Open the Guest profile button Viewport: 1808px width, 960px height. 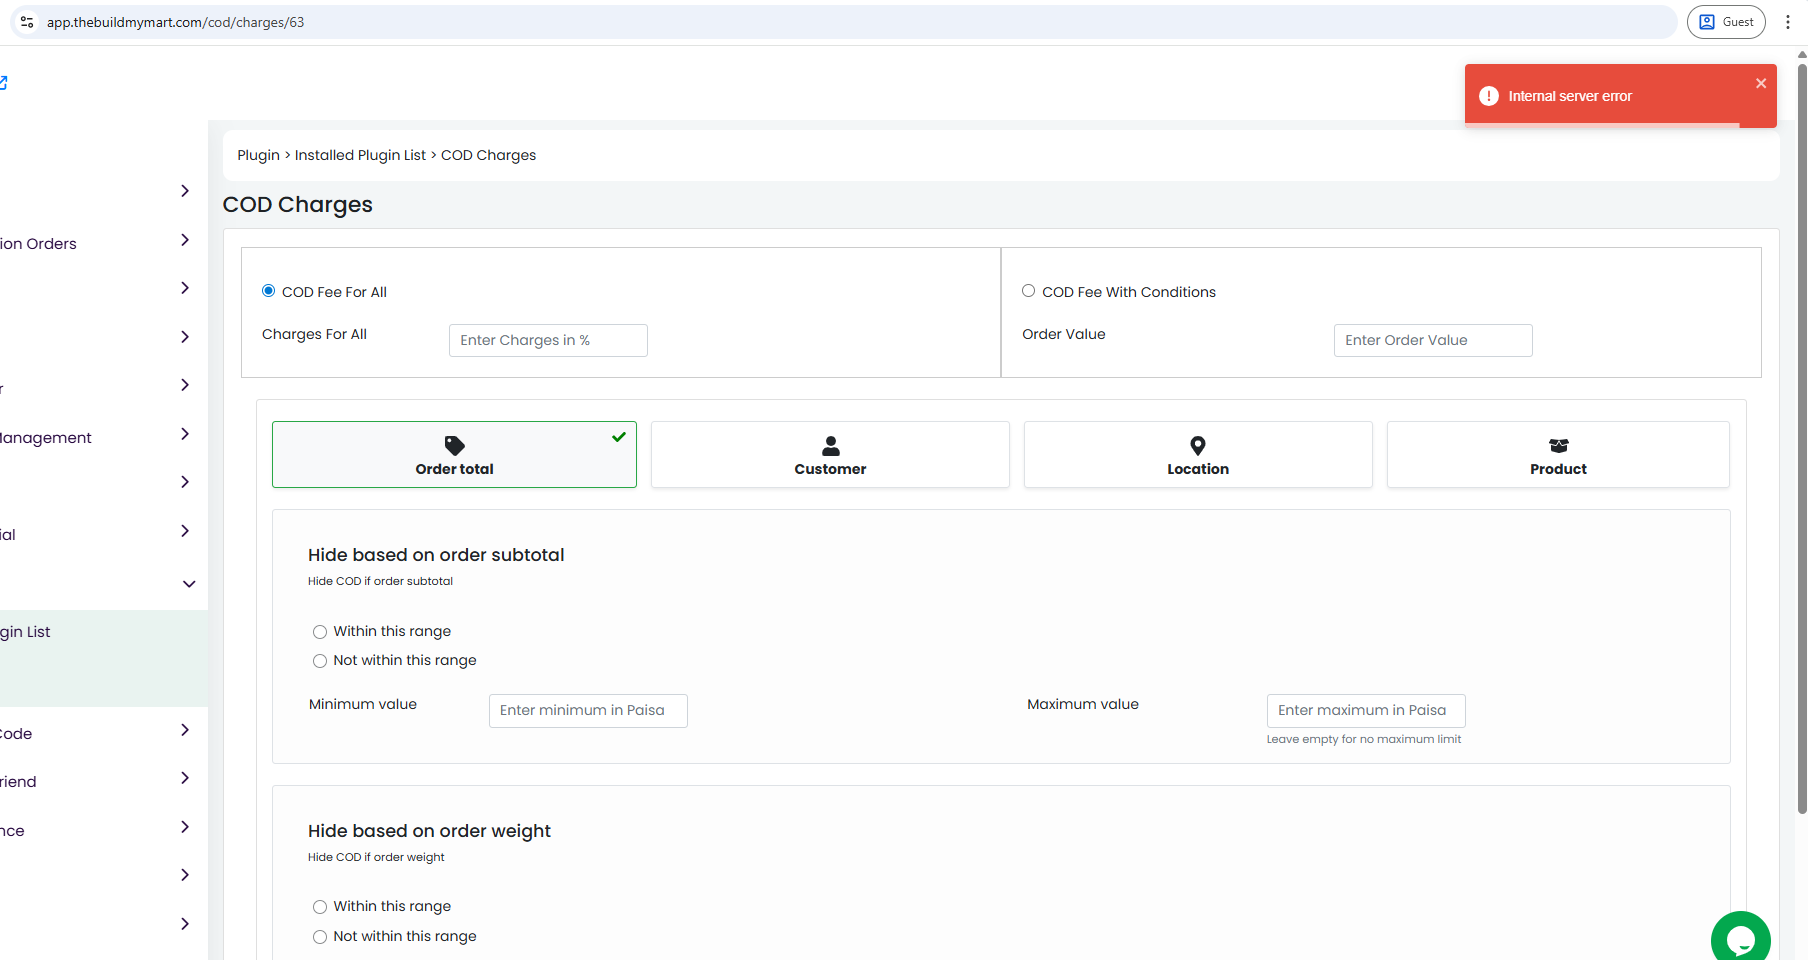(1726, 22)
